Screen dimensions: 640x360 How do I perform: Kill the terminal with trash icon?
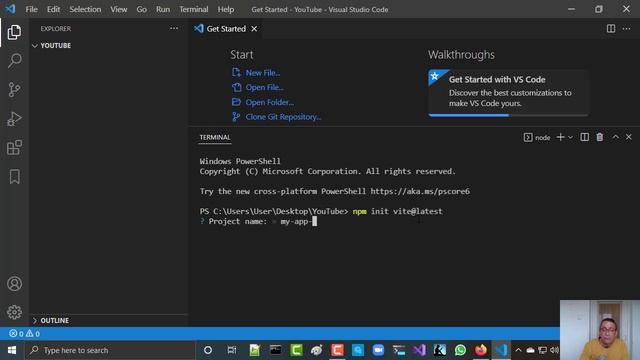pos(600,137)
